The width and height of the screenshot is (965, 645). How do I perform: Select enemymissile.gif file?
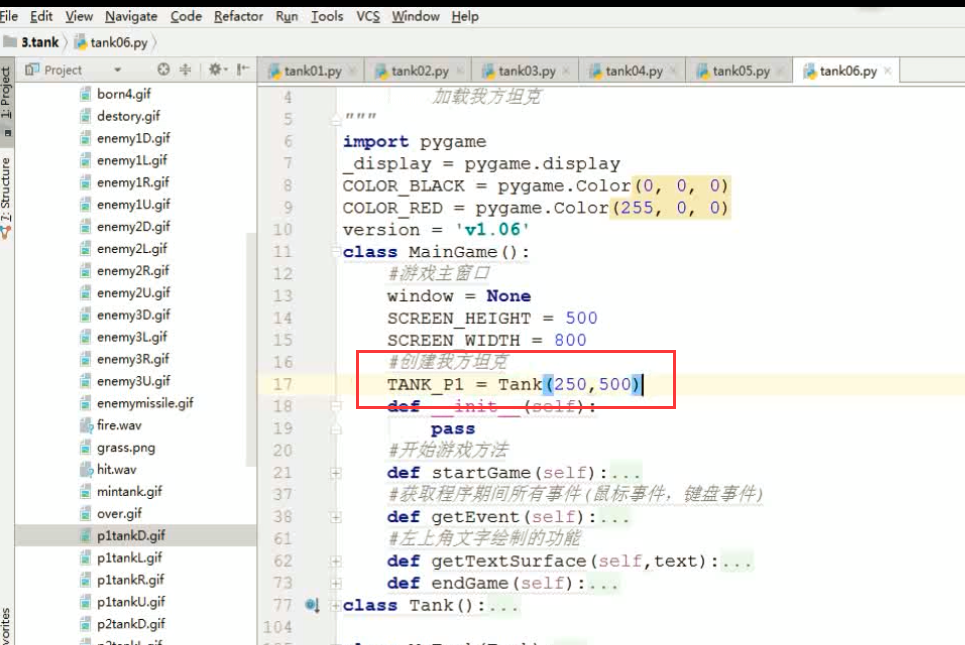(145, 403)
